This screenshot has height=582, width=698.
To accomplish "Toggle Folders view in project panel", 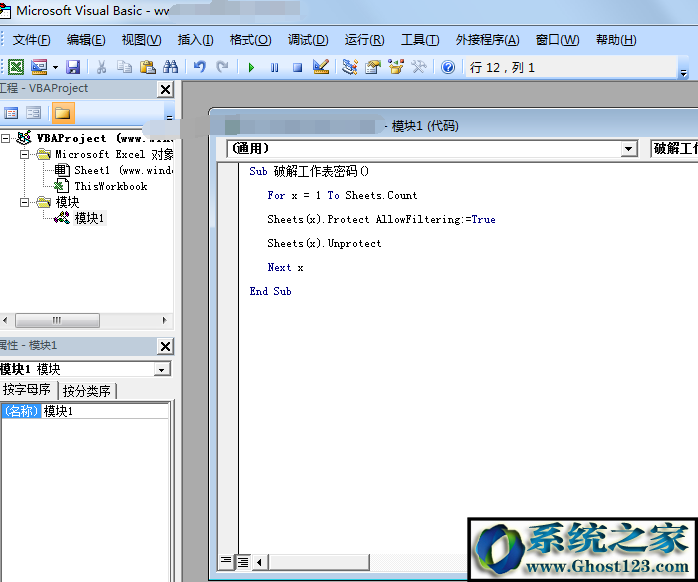I will (63, 113).
